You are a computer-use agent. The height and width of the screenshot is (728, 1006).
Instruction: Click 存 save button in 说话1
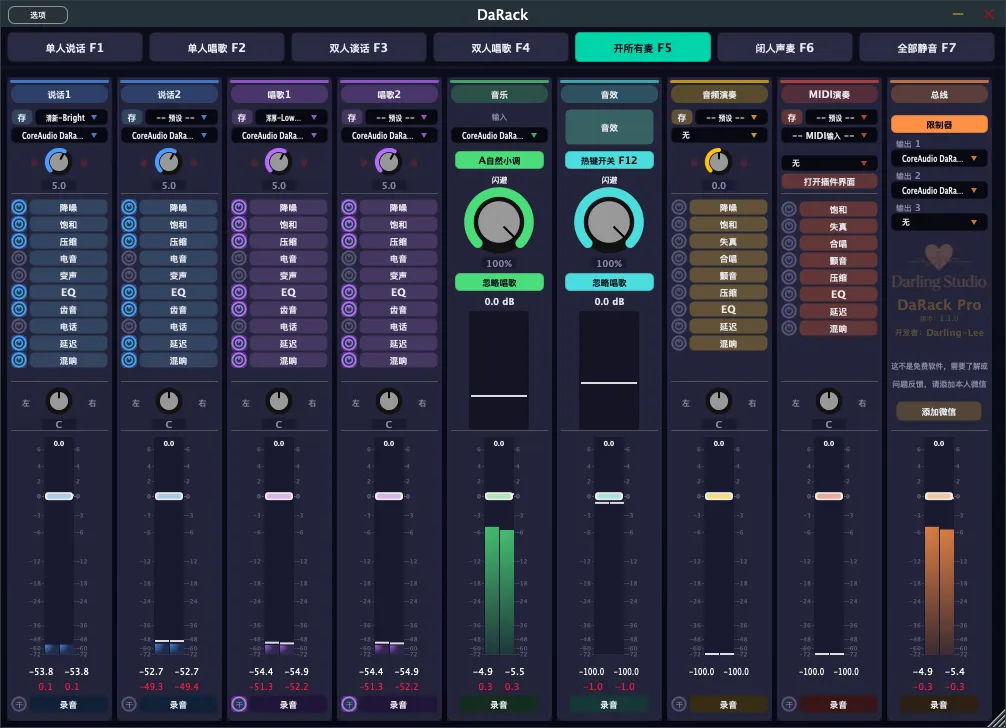[22, 117]
